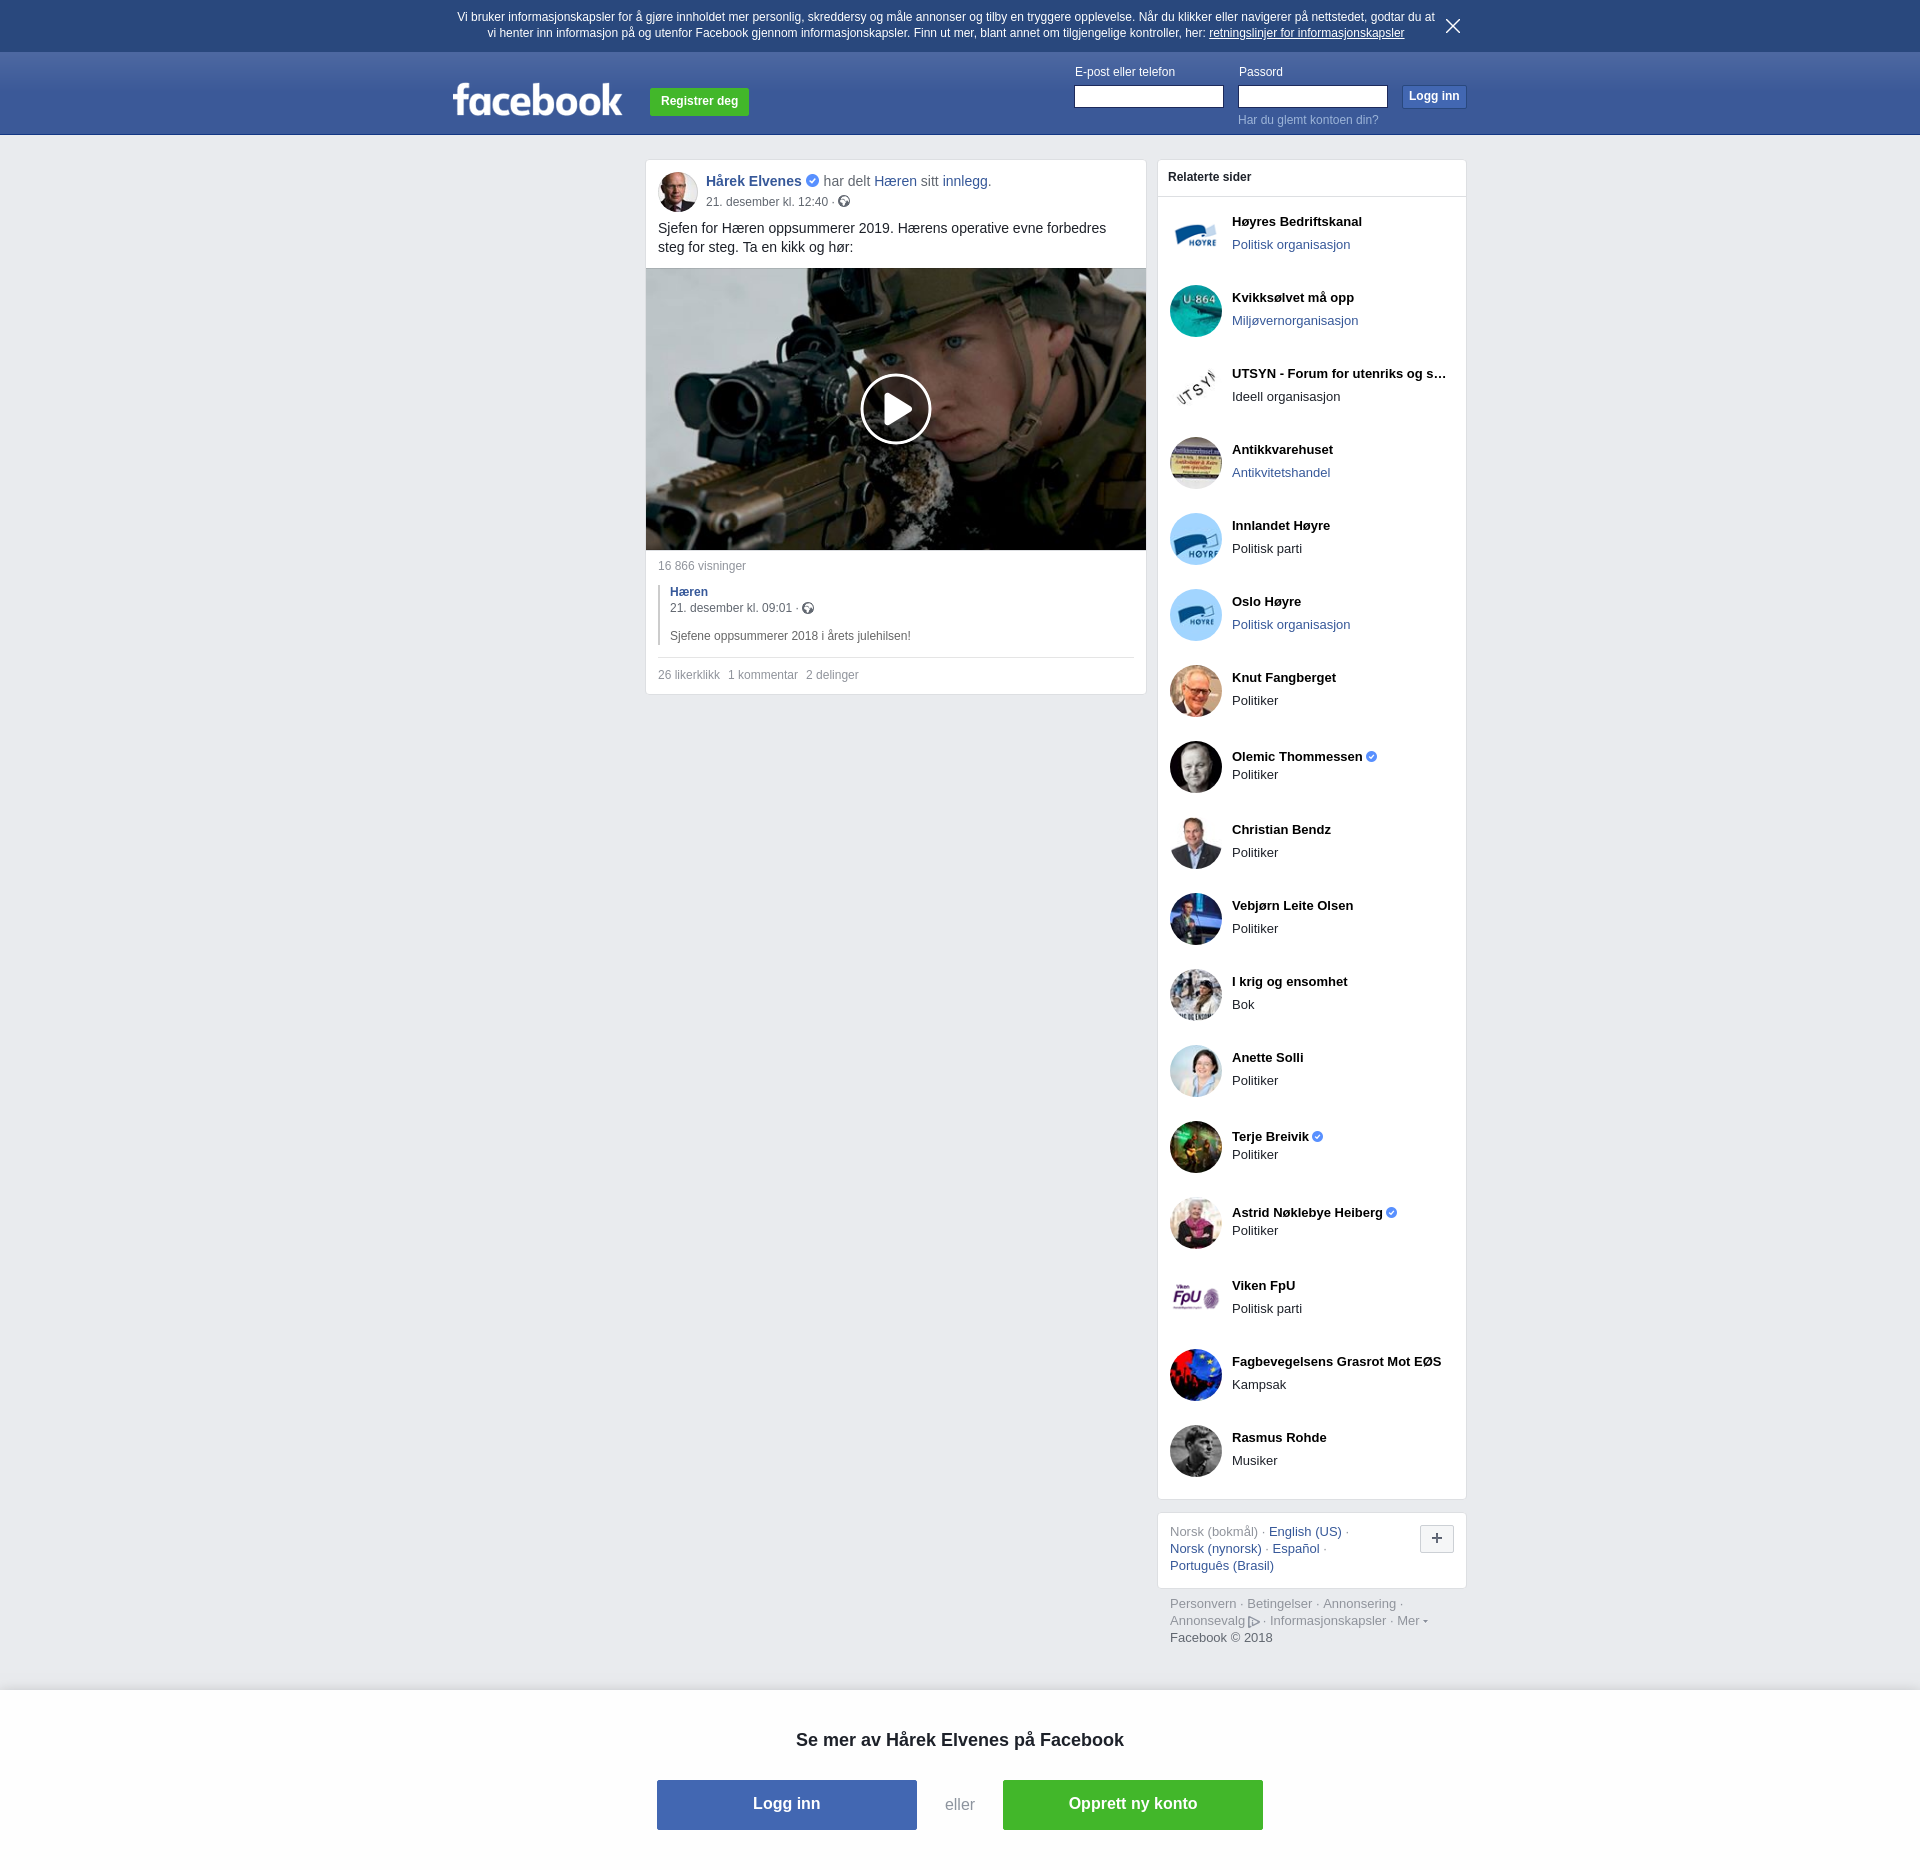The image size is (1920, 1870).
Task: Open Knut Fangberget name link
Action: [x=1284, y=678]
